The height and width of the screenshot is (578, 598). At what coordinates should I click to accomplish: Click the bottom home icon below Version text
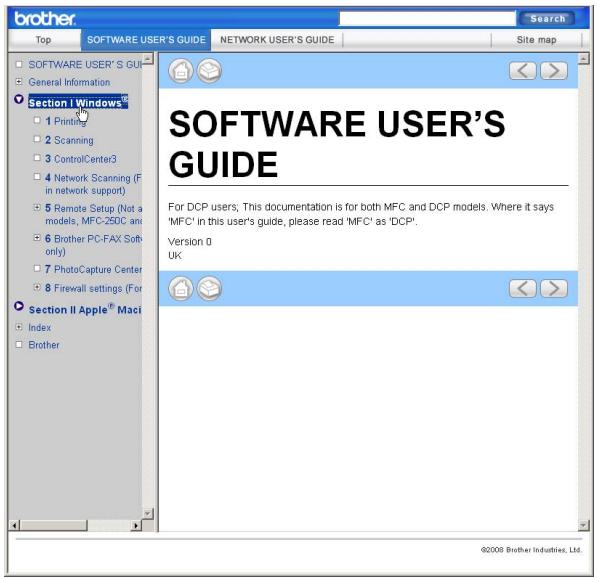(x=181, y=289)
